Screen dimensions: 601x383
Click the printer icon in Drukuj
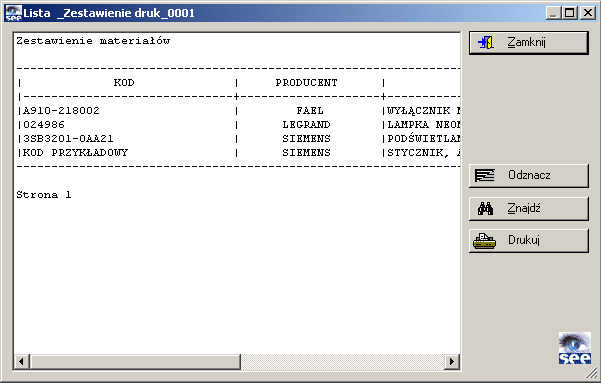(484, 241)
